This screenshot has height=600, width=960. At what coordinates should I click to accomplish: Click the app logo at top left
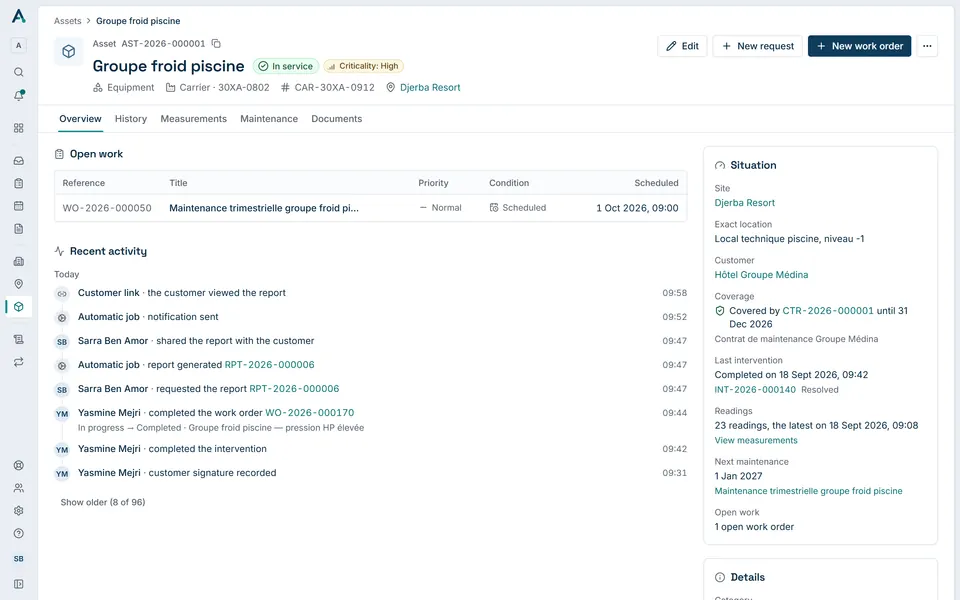(18, 17)
